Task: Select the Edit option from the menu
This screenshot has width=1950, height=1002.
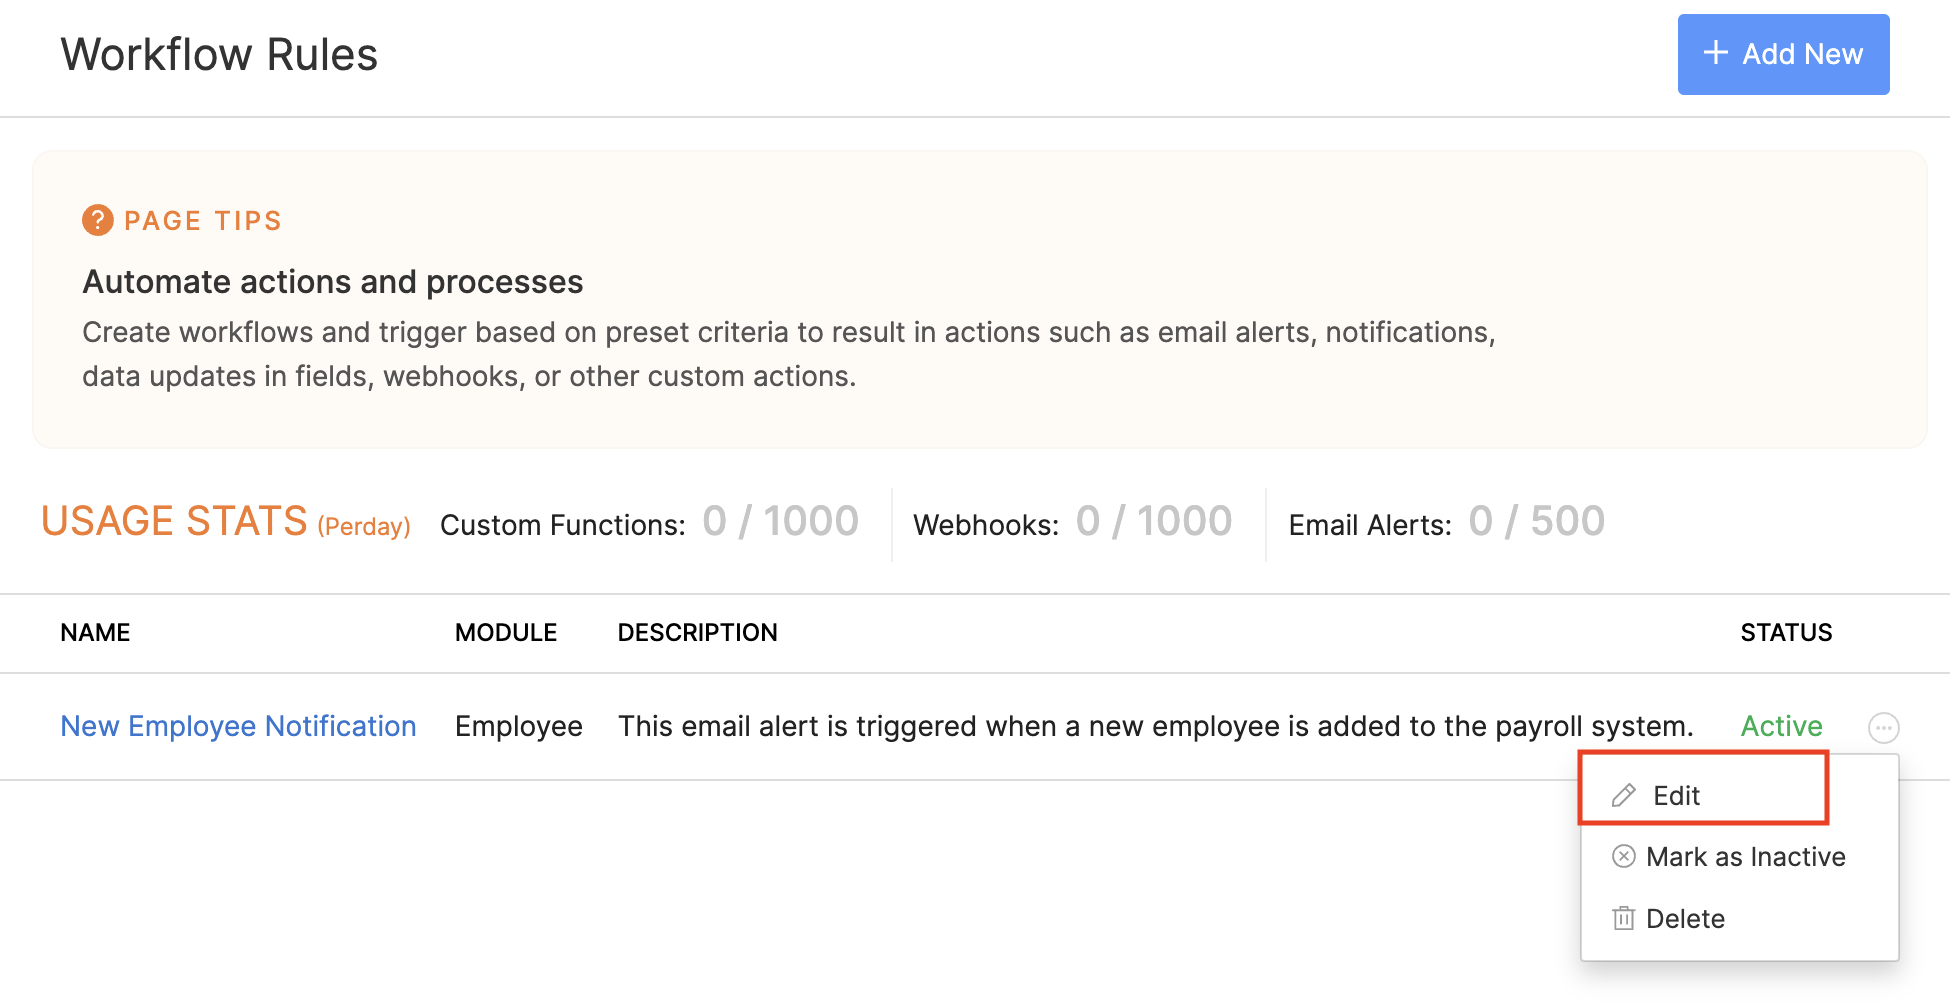Action: pos(1676,795)
